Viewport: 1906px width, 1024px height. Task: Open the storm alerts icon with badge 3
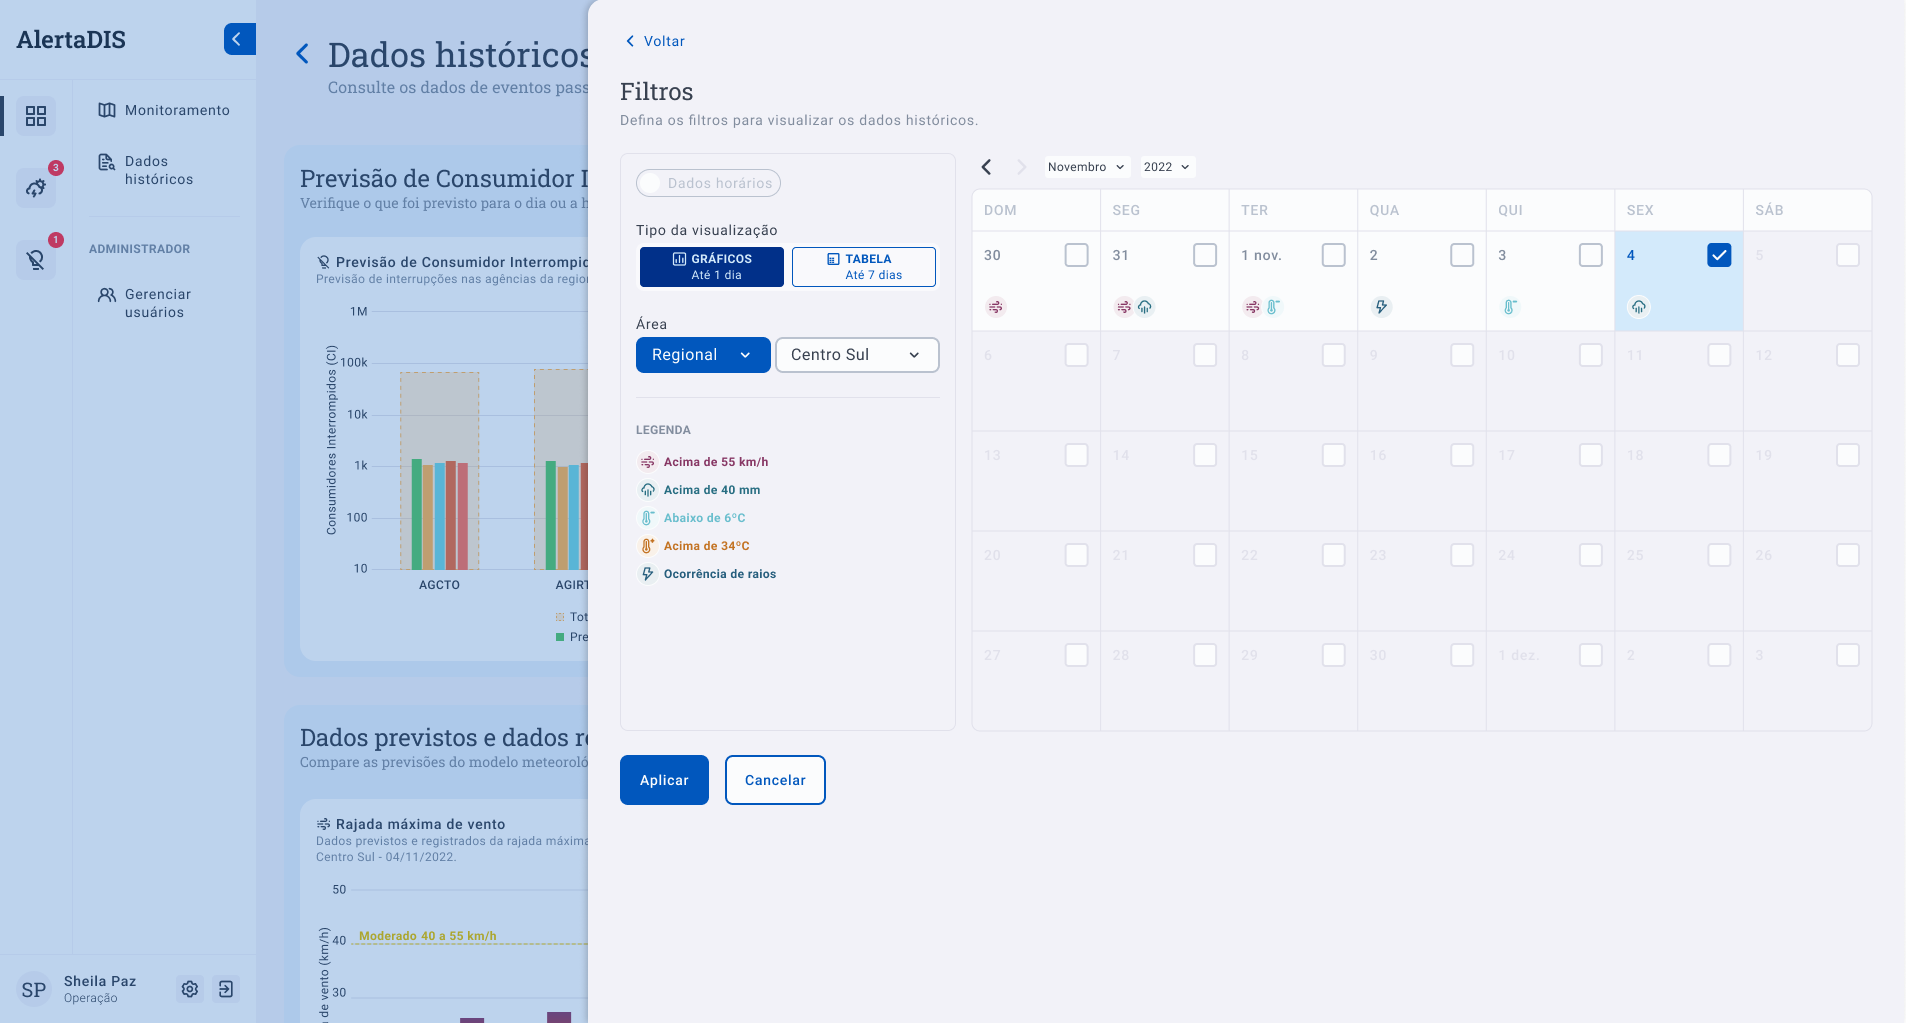(x=36, y=187)
